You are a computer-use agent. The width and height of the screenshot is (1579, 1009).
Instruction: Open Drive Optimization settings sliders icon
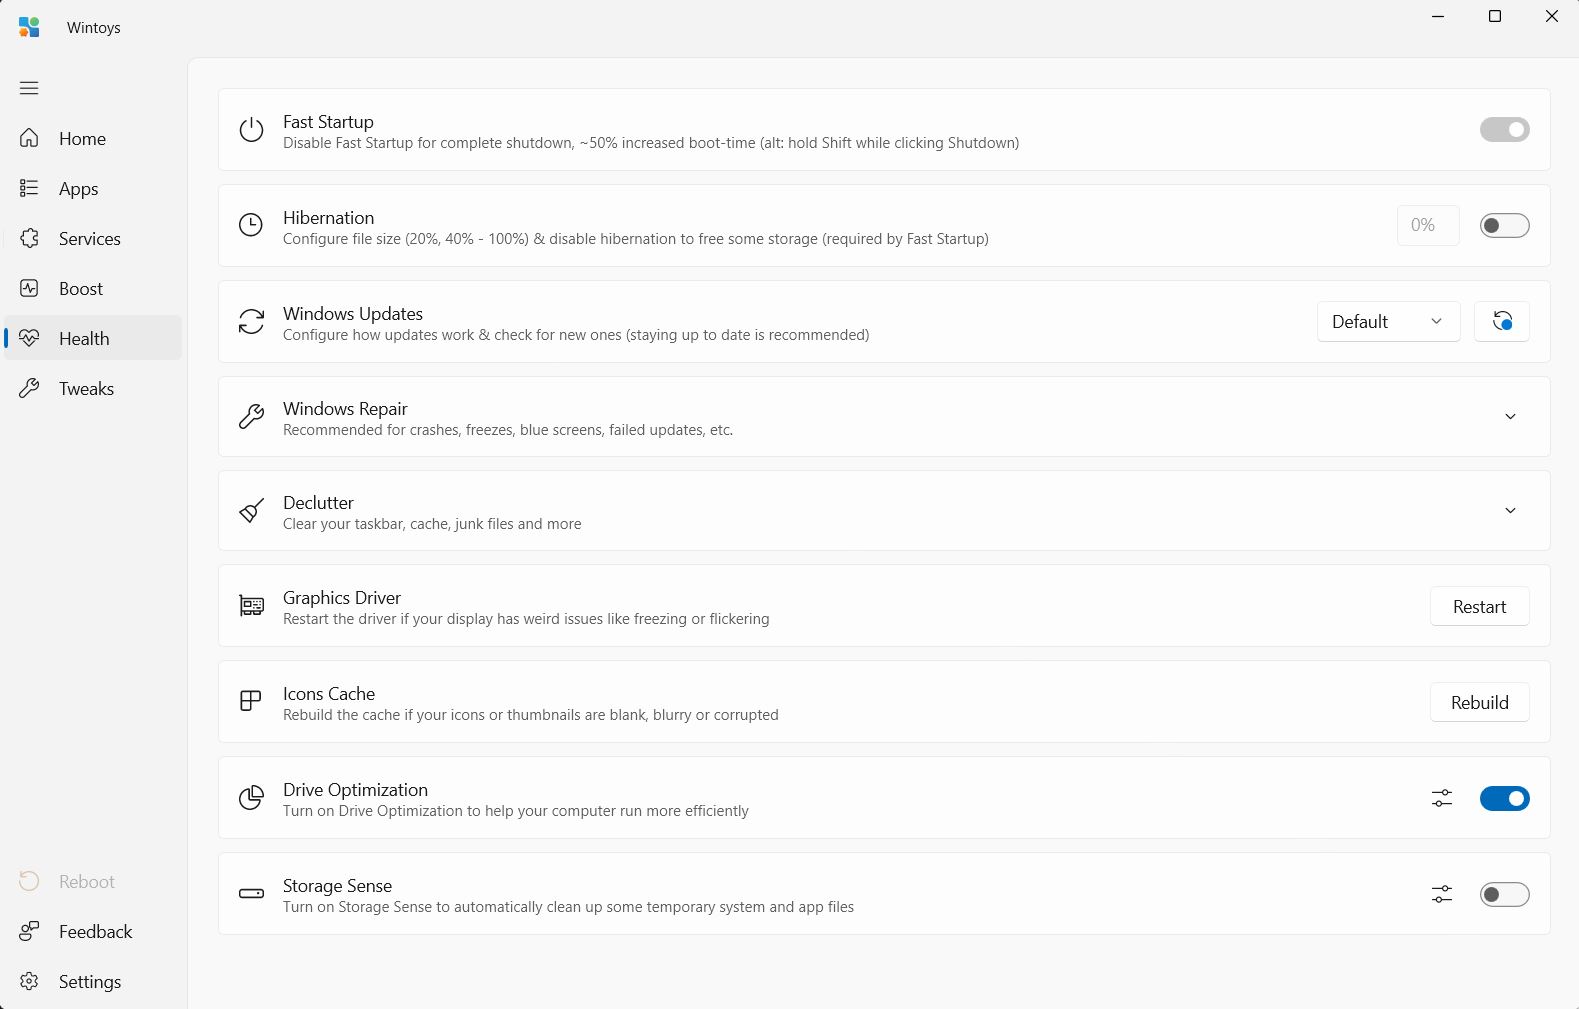(x=1441, y=798)
